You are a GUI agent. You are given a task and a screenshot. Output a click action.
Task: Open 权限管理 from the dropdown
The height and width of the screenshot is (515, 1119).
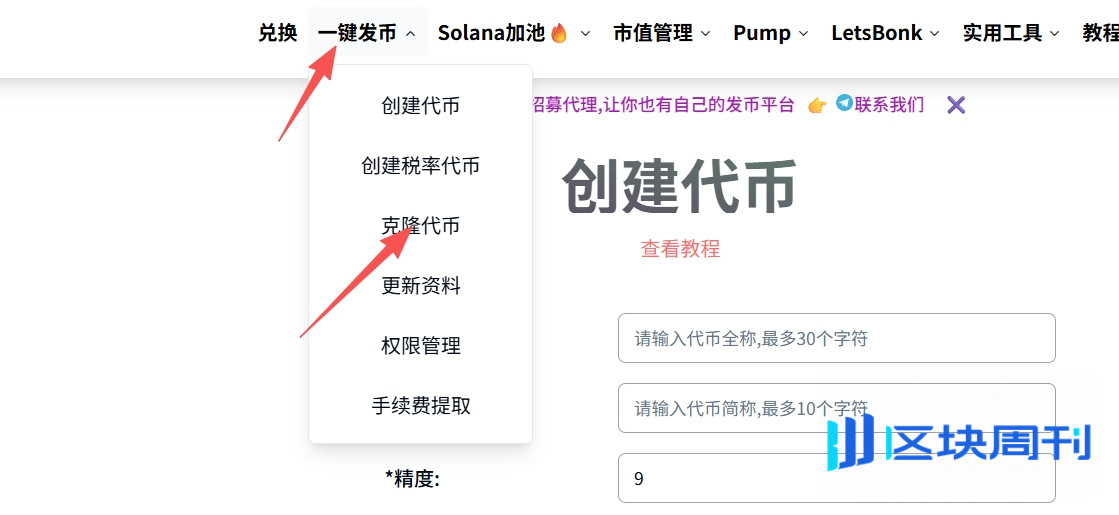(x=420, y=346)
